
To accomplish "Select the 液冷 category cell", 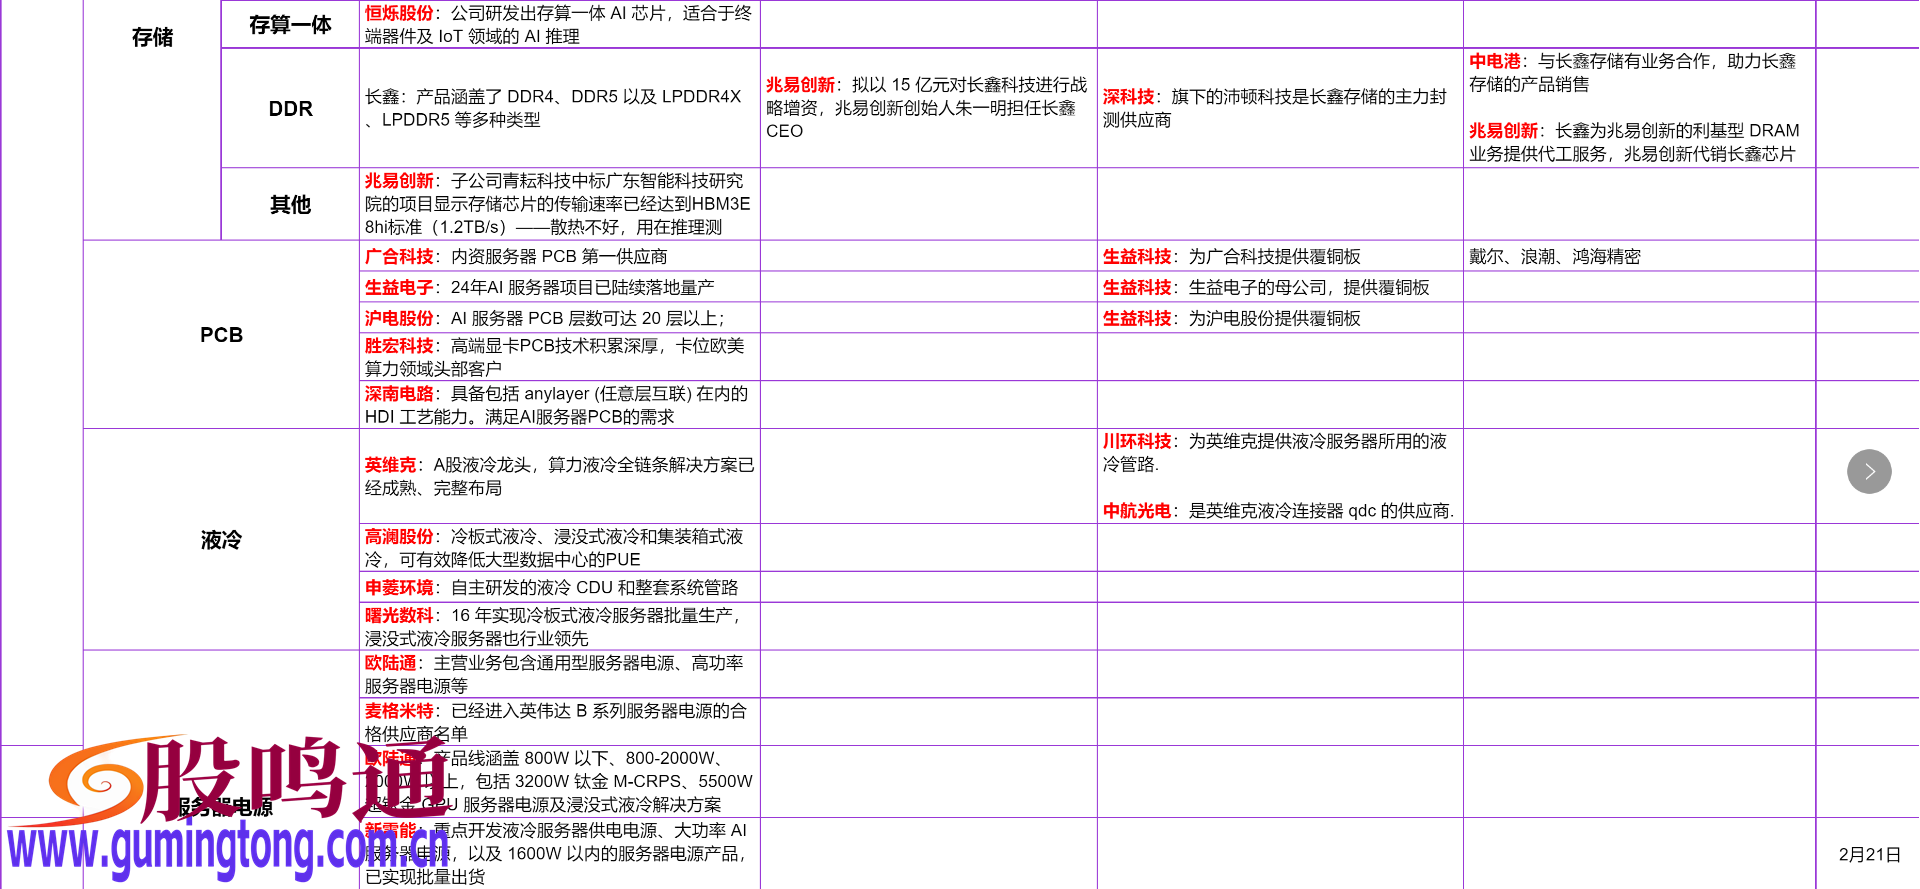I will tap(221, 540).
